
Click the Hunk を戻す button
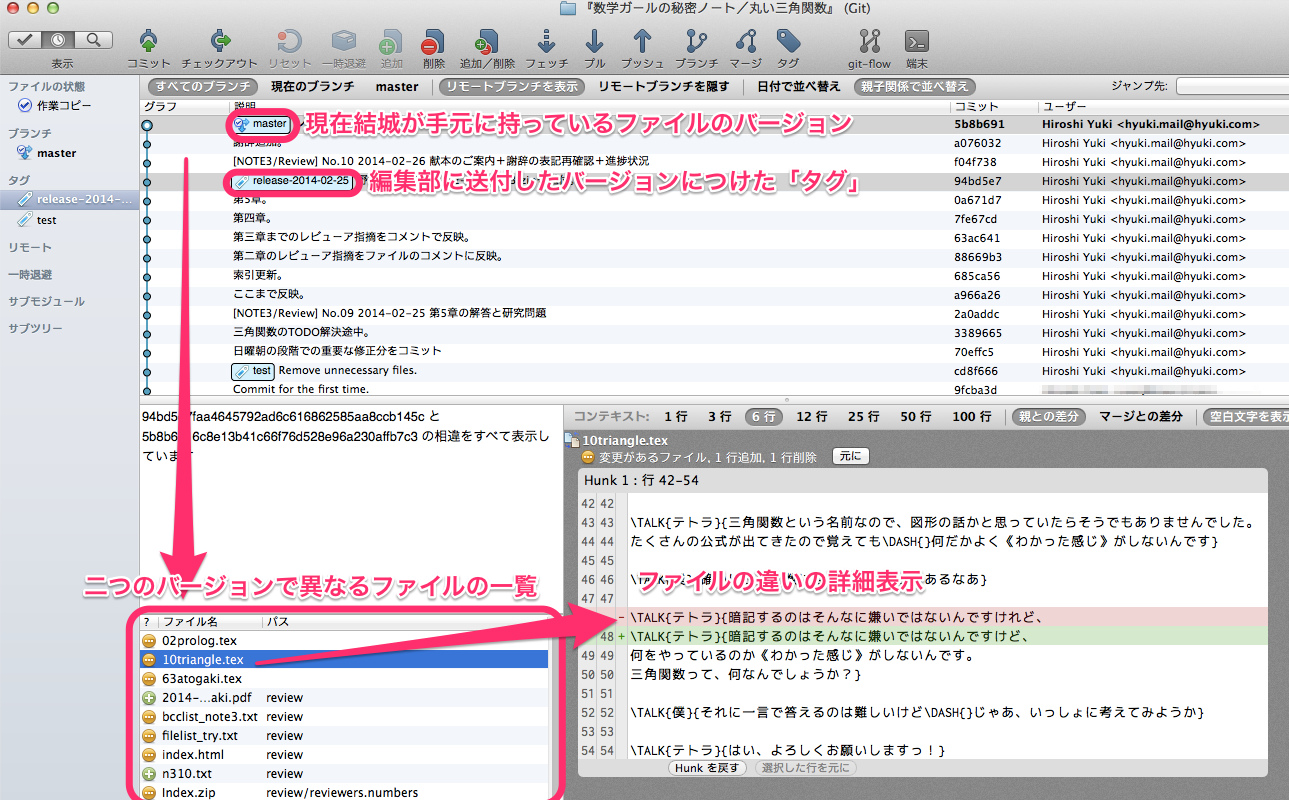click(708, 768)
